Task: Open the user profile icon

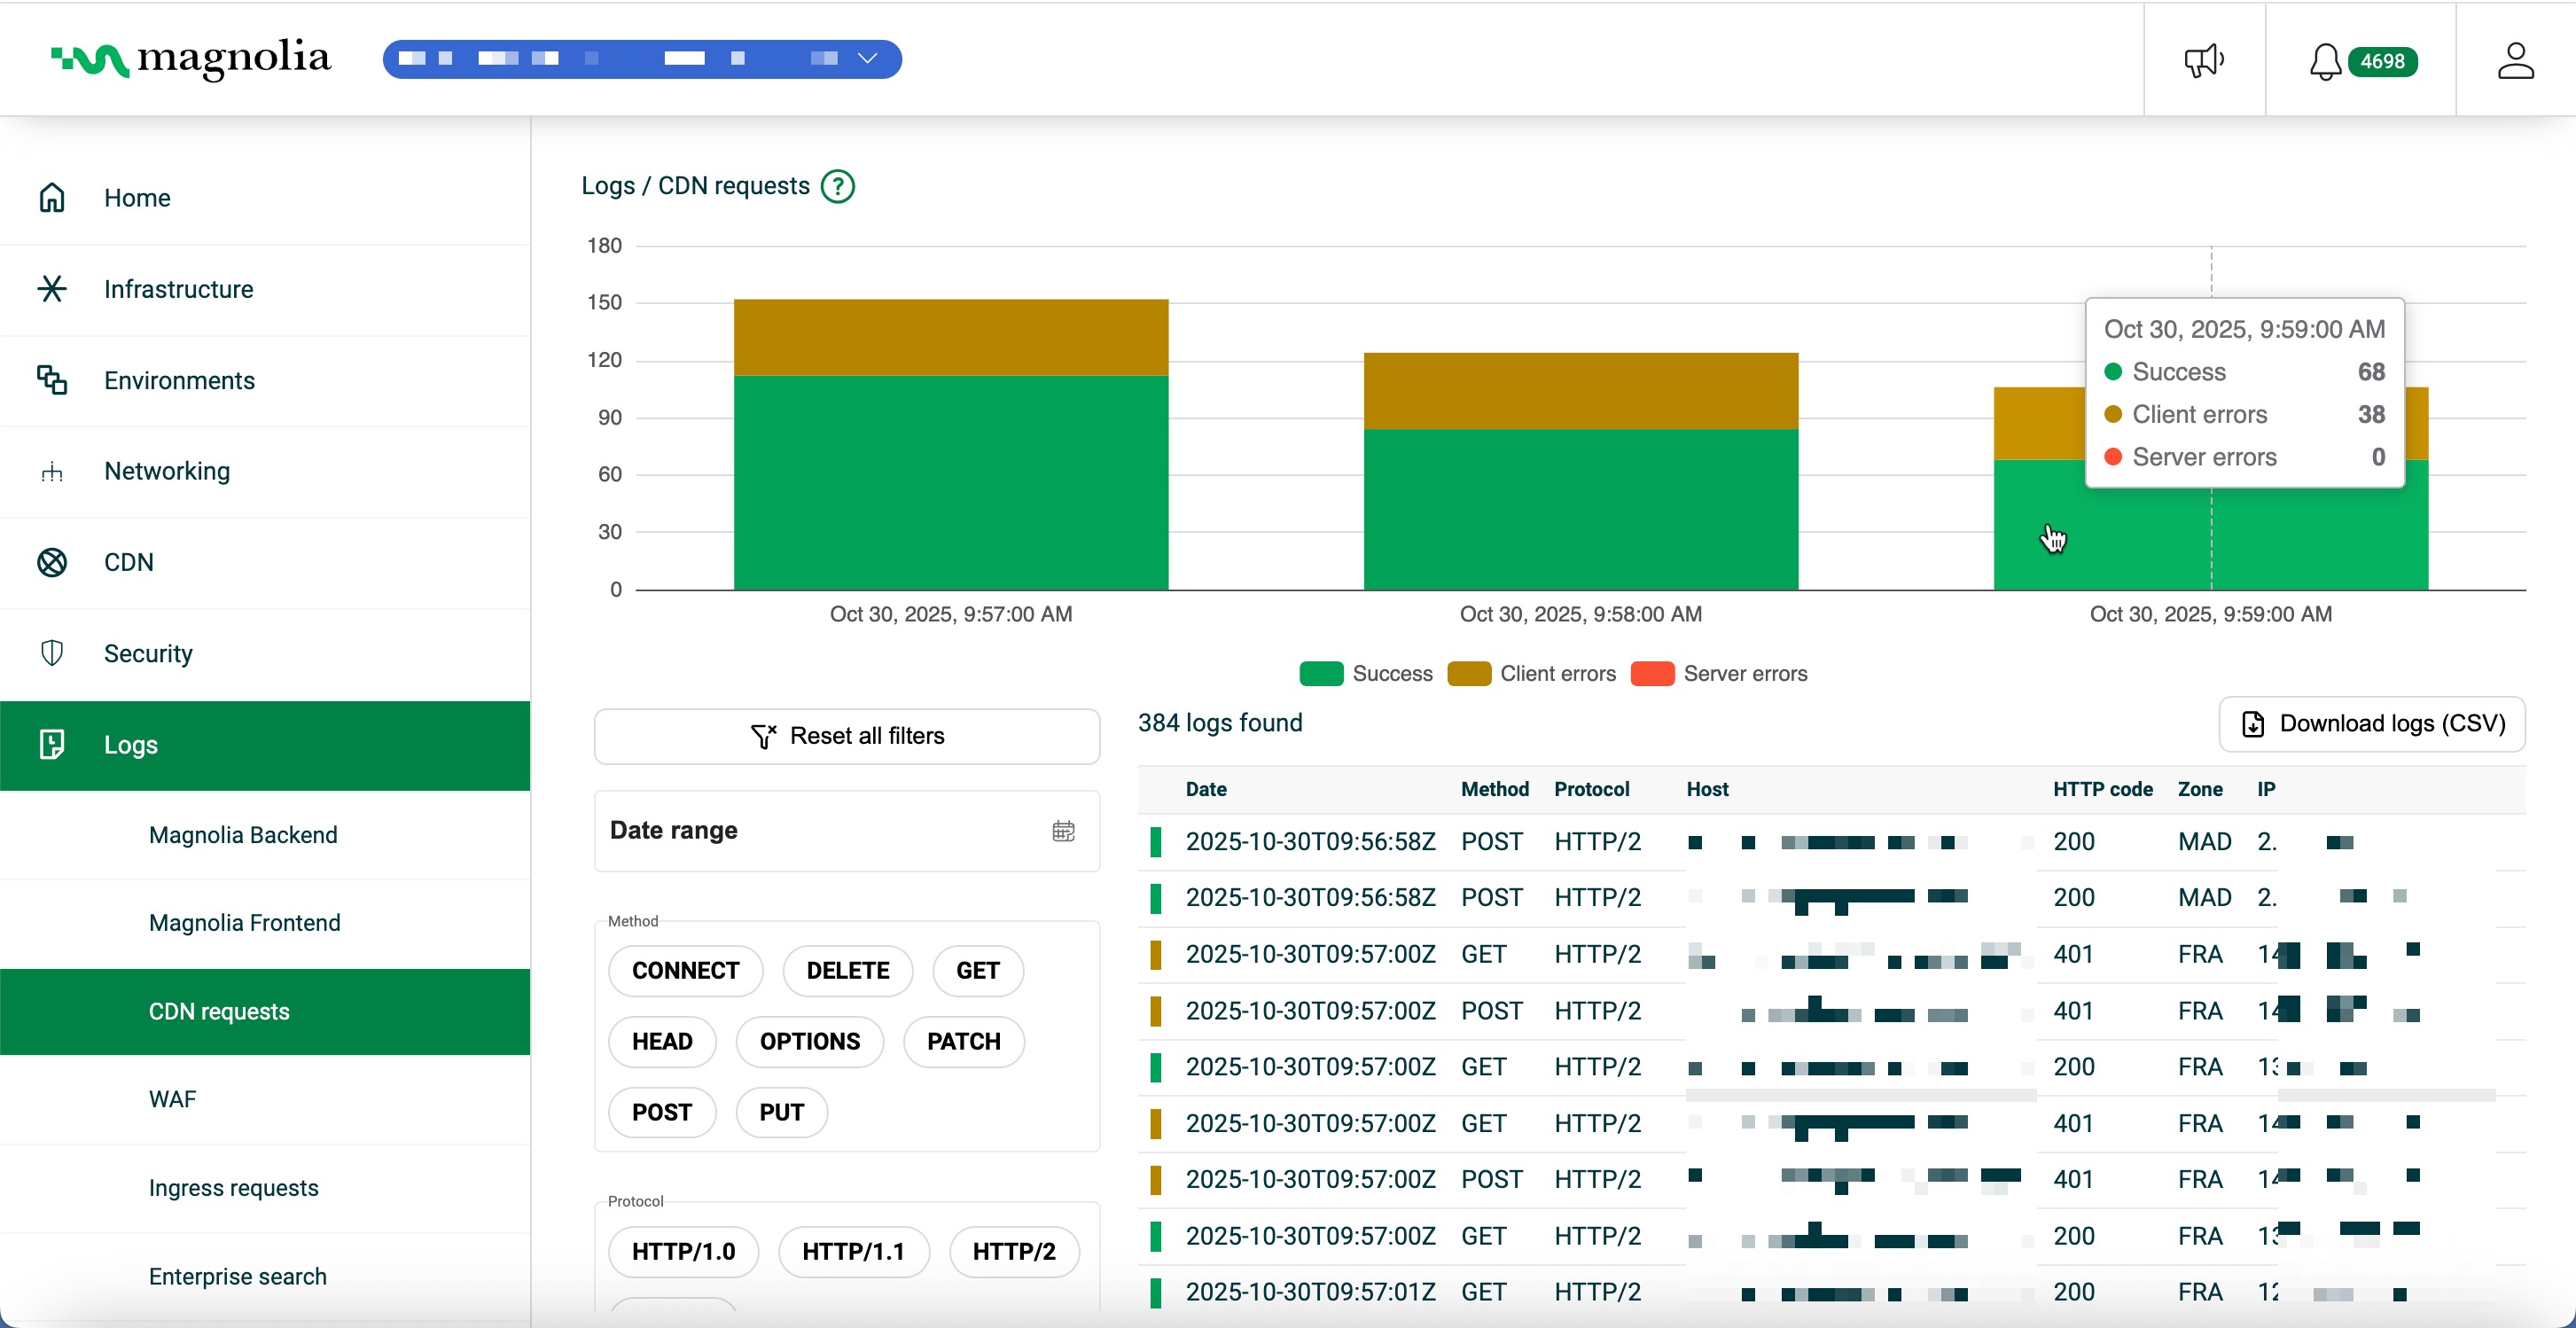Action: (2515, 61)
